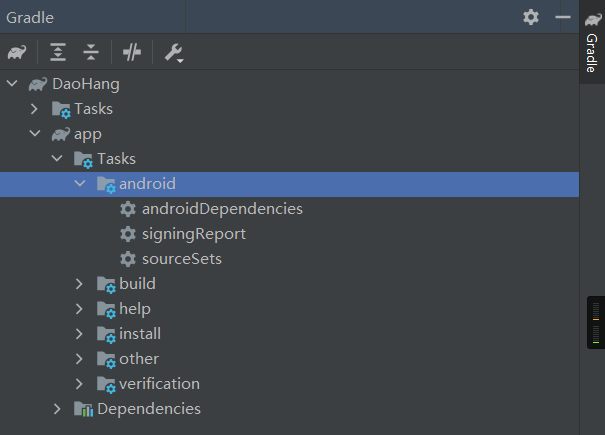The height and width of the screenshot is (435, 605).
Task: Collapse the android tasks group
Action: (80, 184)
